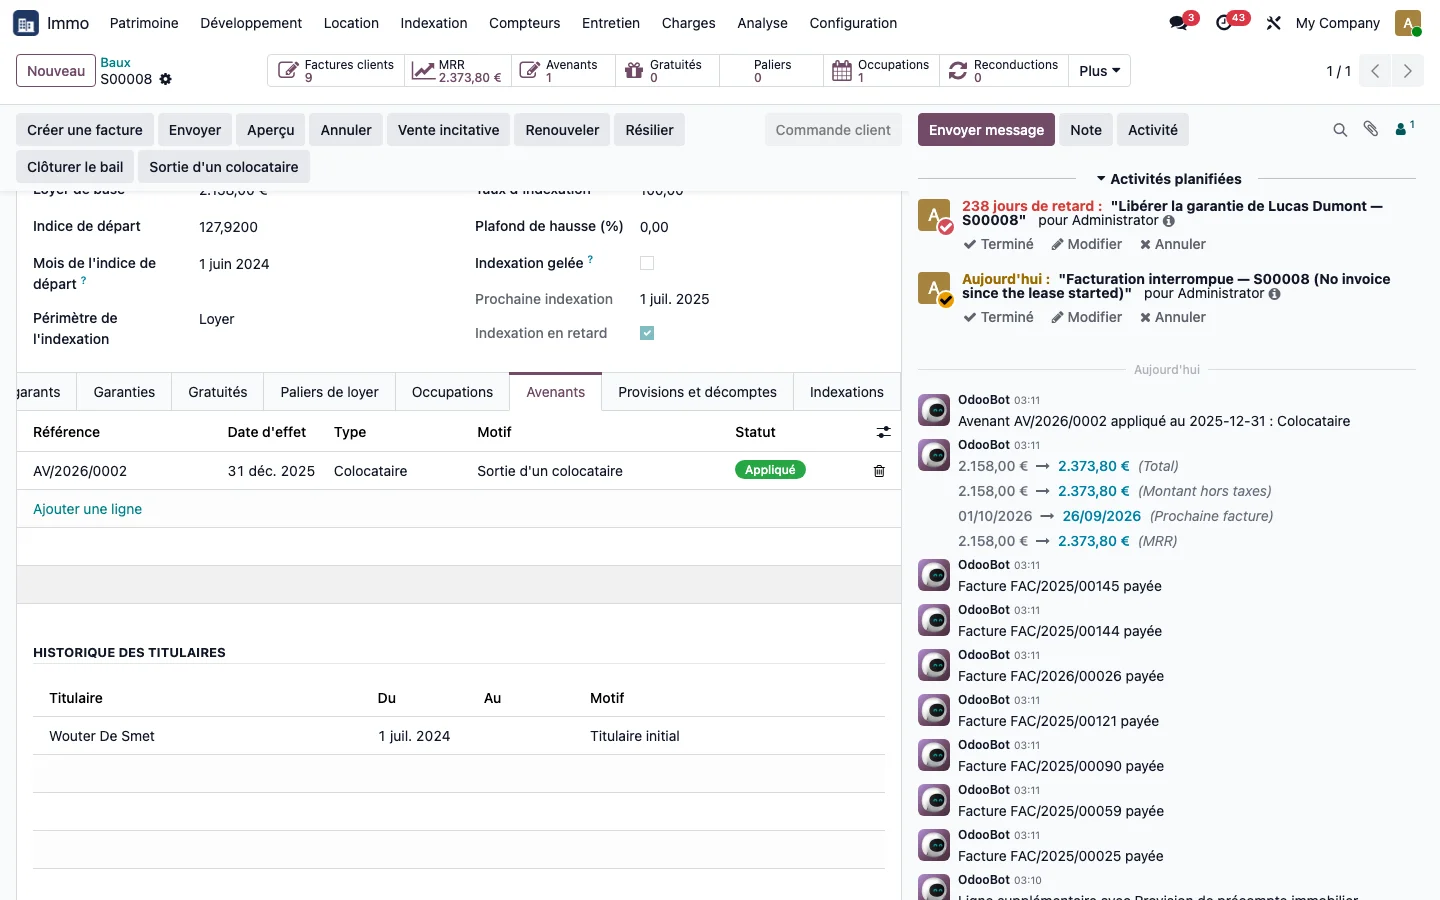Click Créer une facture
Image resolution: width=1440 pixels, height=900 pixels.
pyautogui.click(x=85, y=130)
